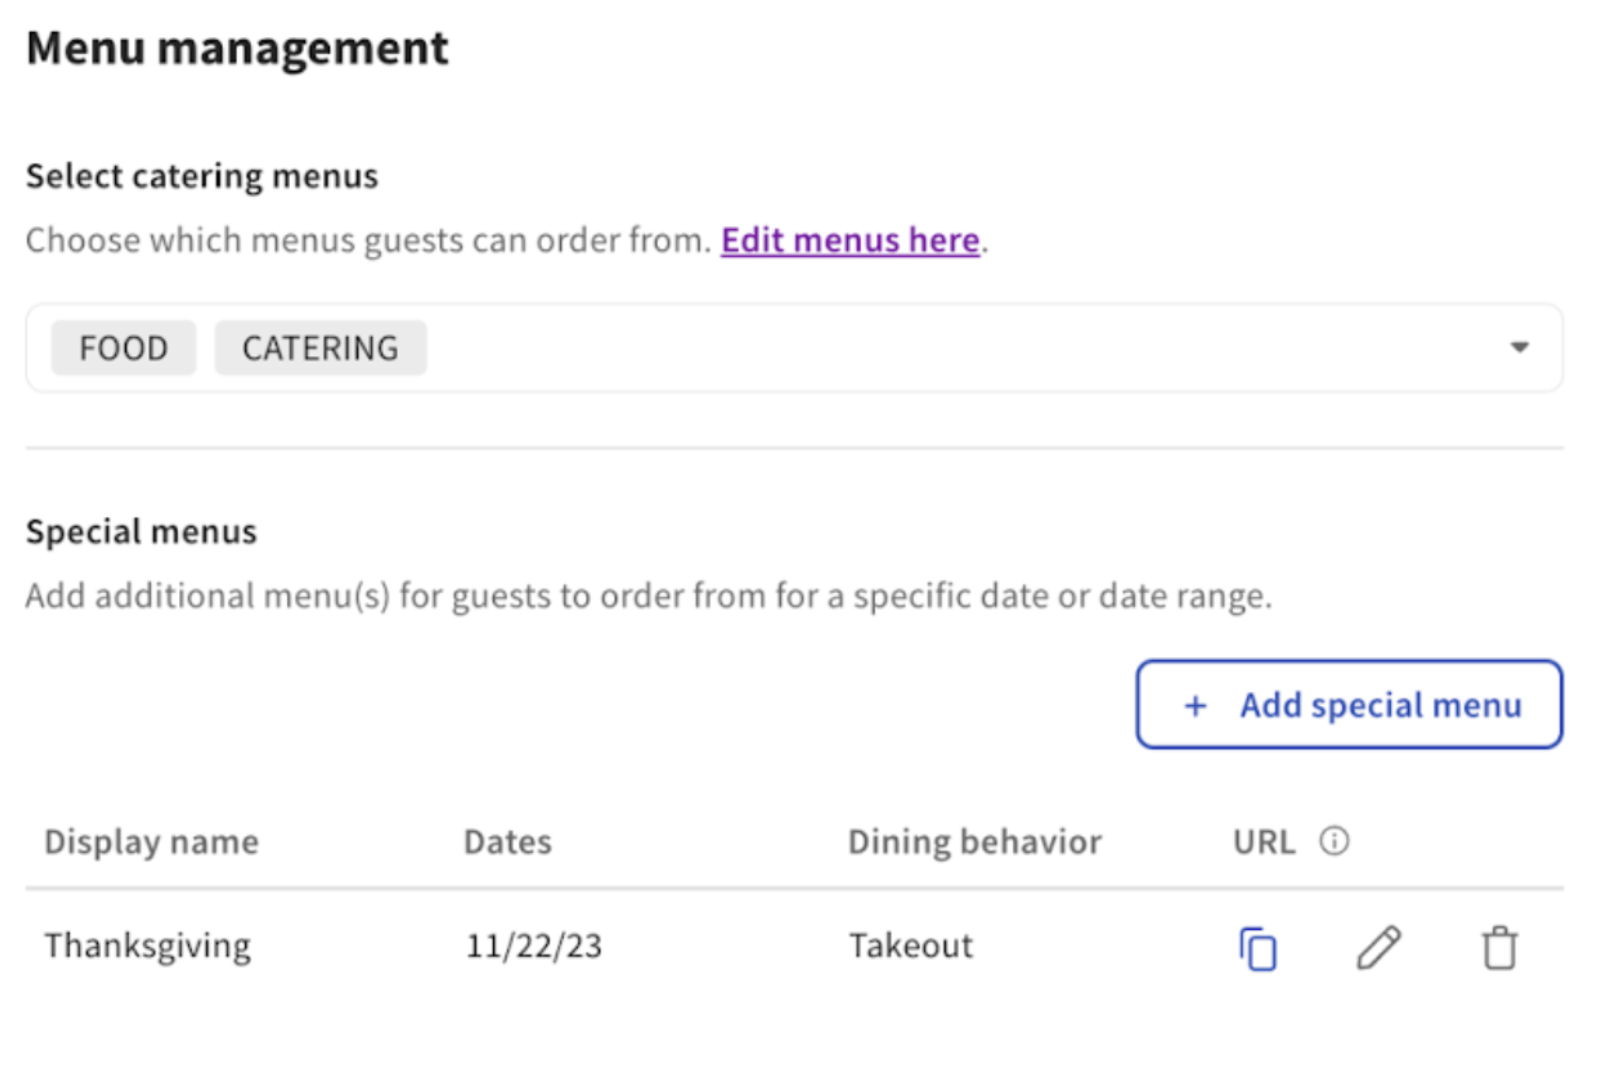Click the Thanksgiving display name entry
1616x1072 pixels.
[147, 945]
